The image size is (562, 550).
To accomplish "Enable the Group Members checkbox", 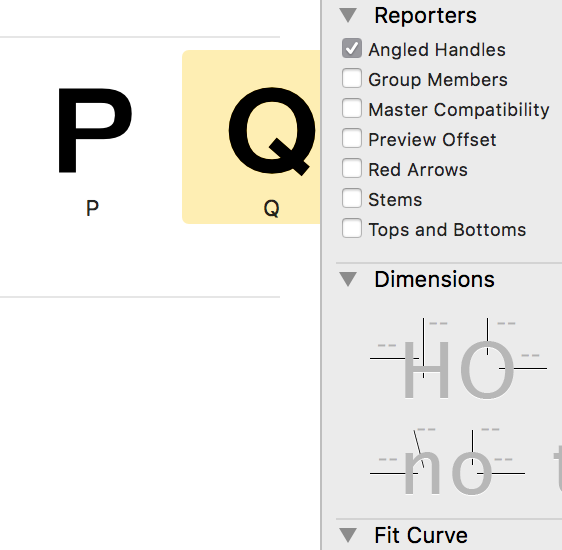I will 352,78.
